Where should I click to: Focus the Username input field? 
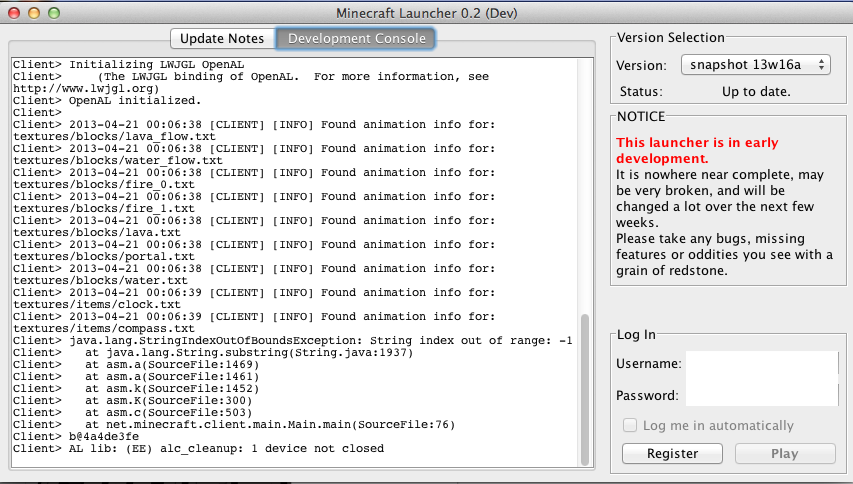coord(761,364)
